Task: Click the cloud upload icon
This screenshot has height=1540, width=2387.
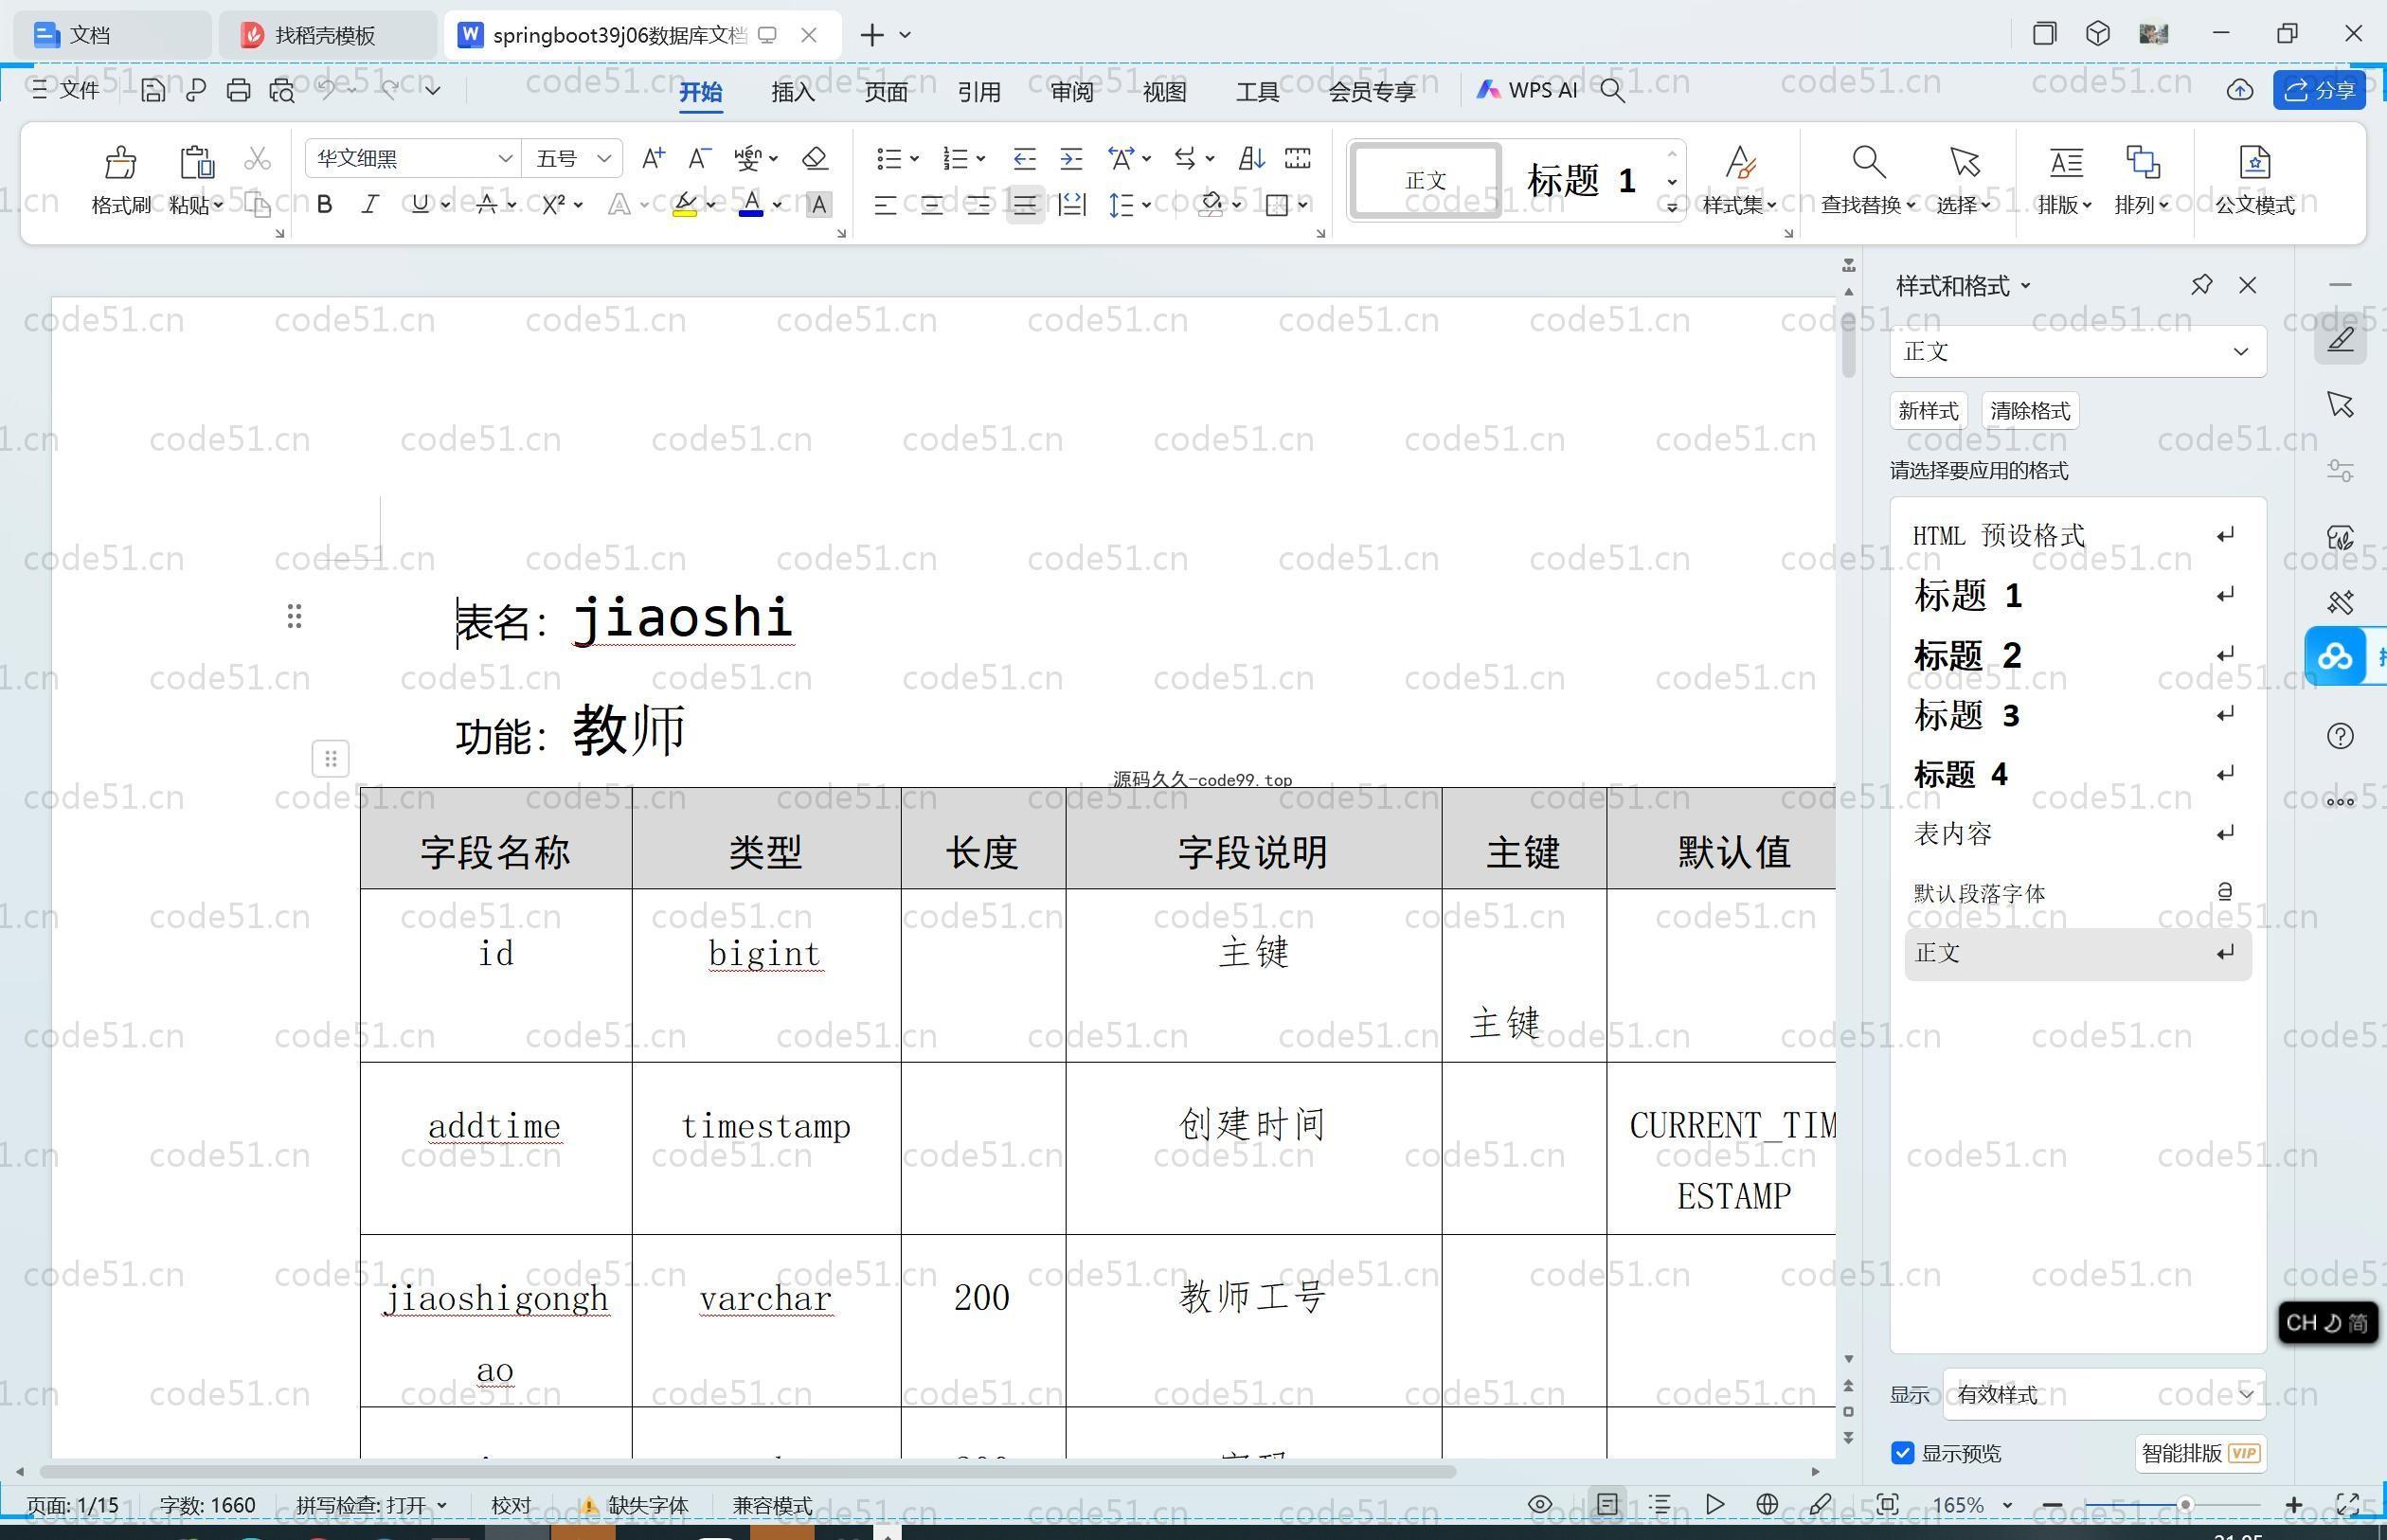Action: [x=2240, y=91]
